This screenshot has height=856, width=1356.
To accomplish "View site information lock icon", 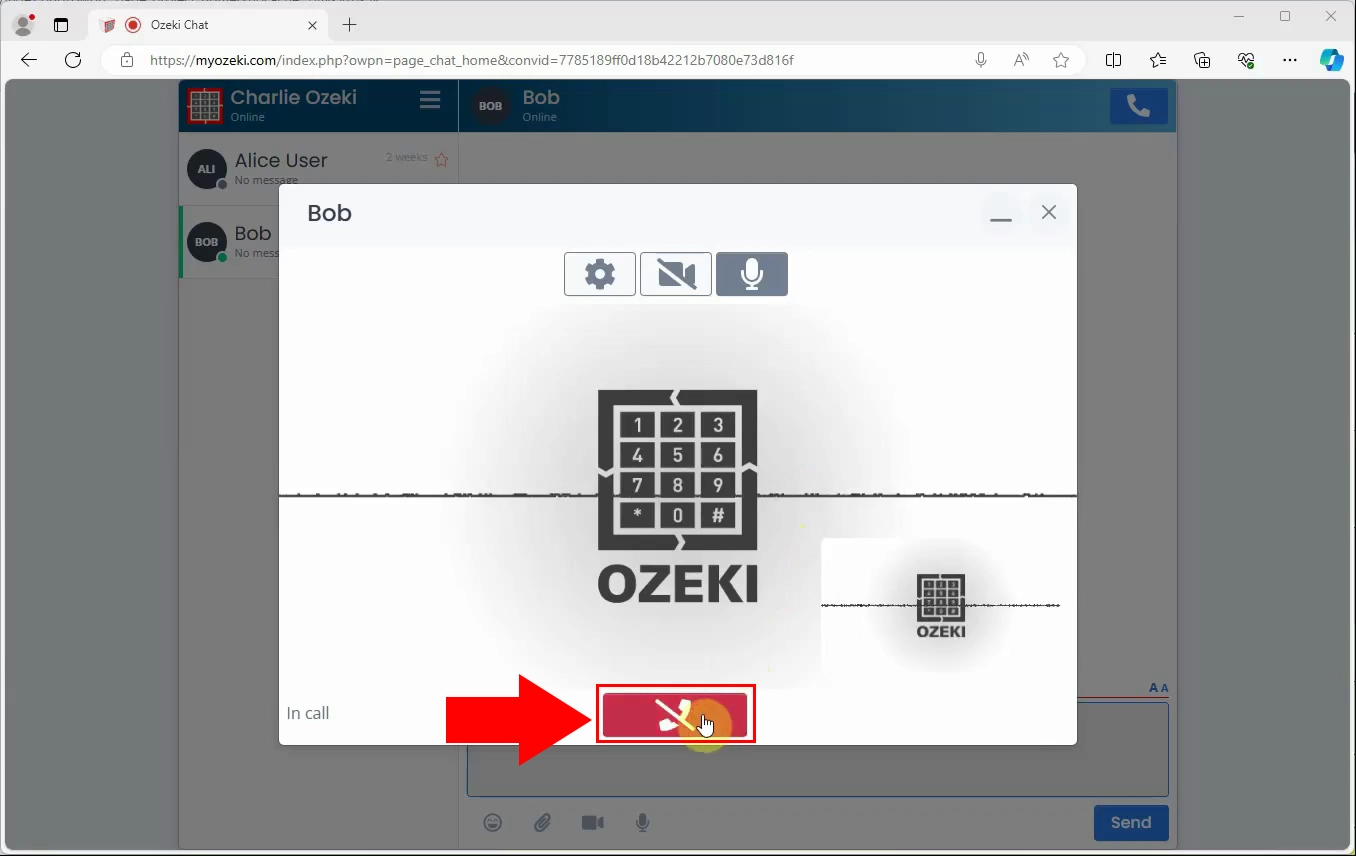I will pyautogui.click(x=127, y=60).
